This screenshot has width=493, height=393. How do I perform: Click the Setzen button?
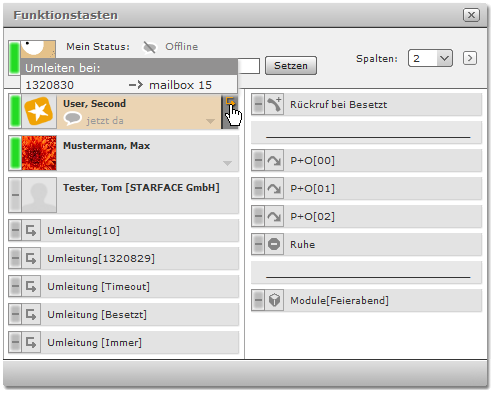[x=291, y=66]
